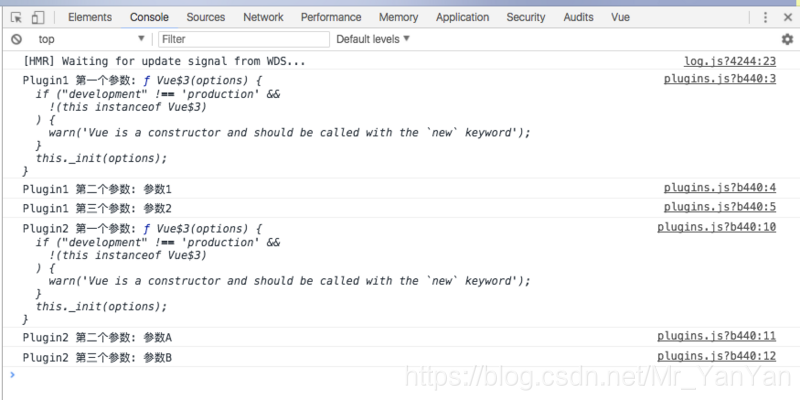Open the top context selector dropdown
Screen dimensions: 800x400
pos(90,39)
